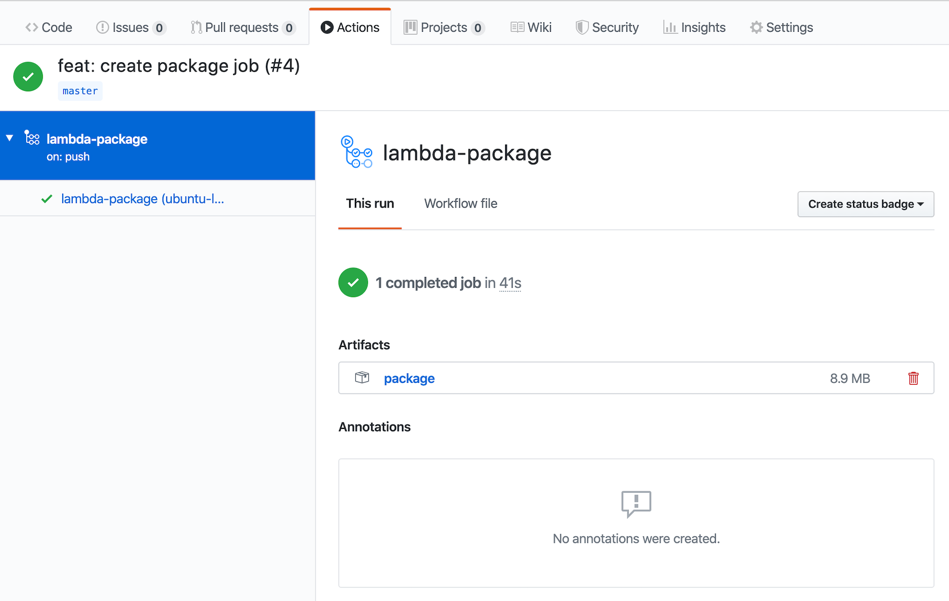
Task: Click the package artifact box icon
Action: pos(362,378)
